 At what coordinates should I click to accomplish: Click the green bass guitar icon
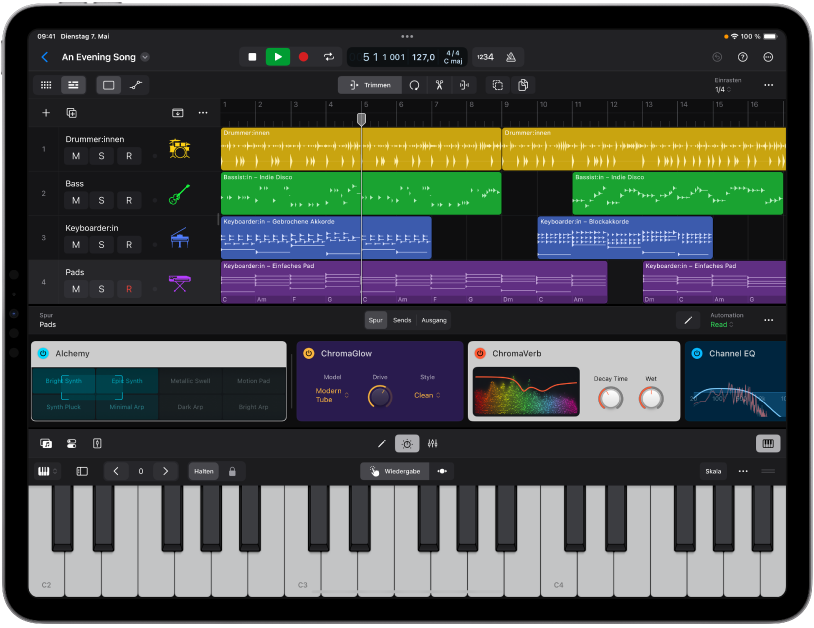tap(180, 194)
